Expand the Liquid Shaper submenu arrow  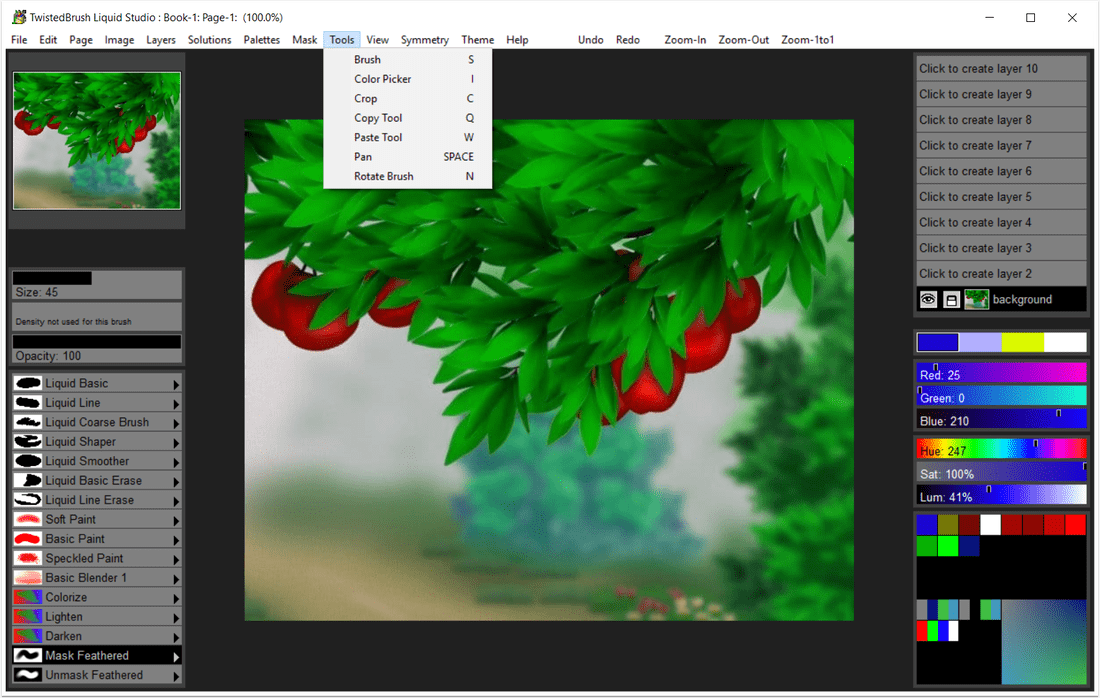176,442
